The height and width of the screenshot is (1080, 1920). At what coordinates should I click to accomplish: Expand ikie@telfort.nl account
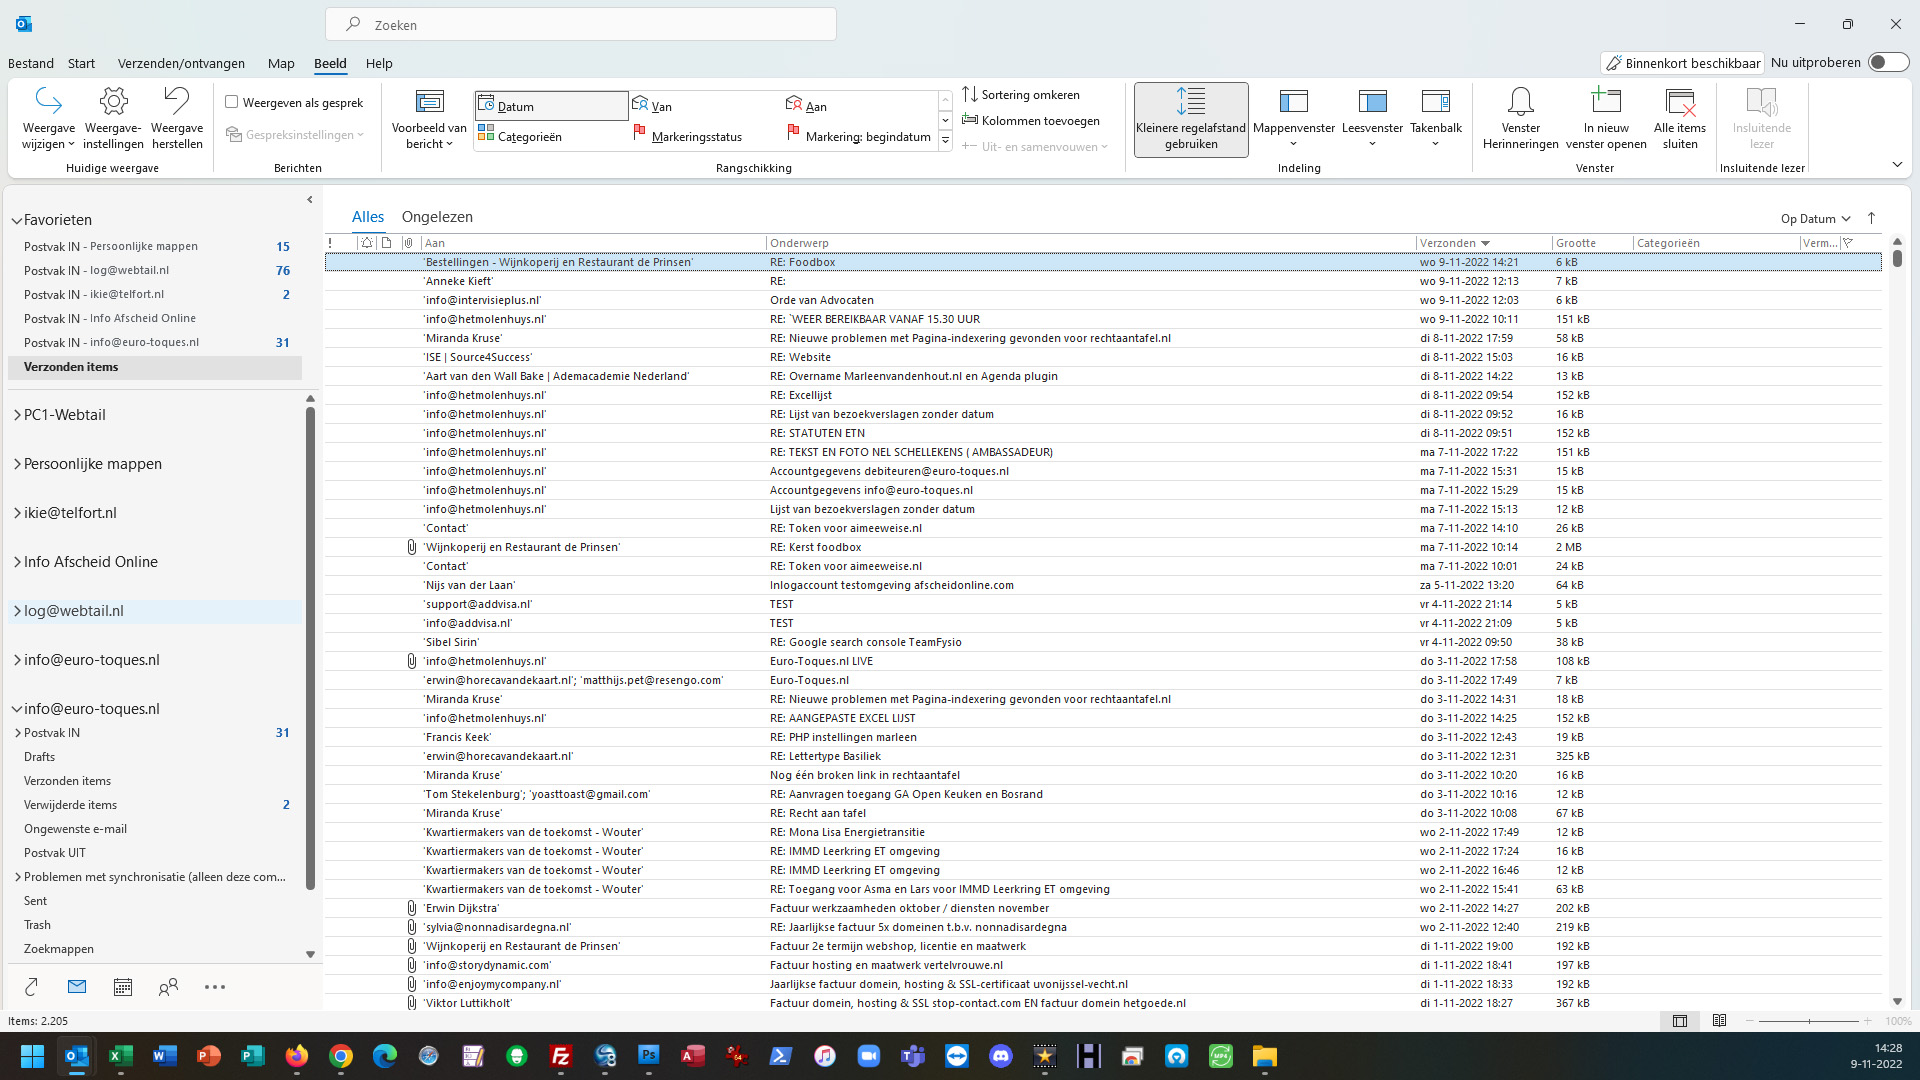click(17, 513)
